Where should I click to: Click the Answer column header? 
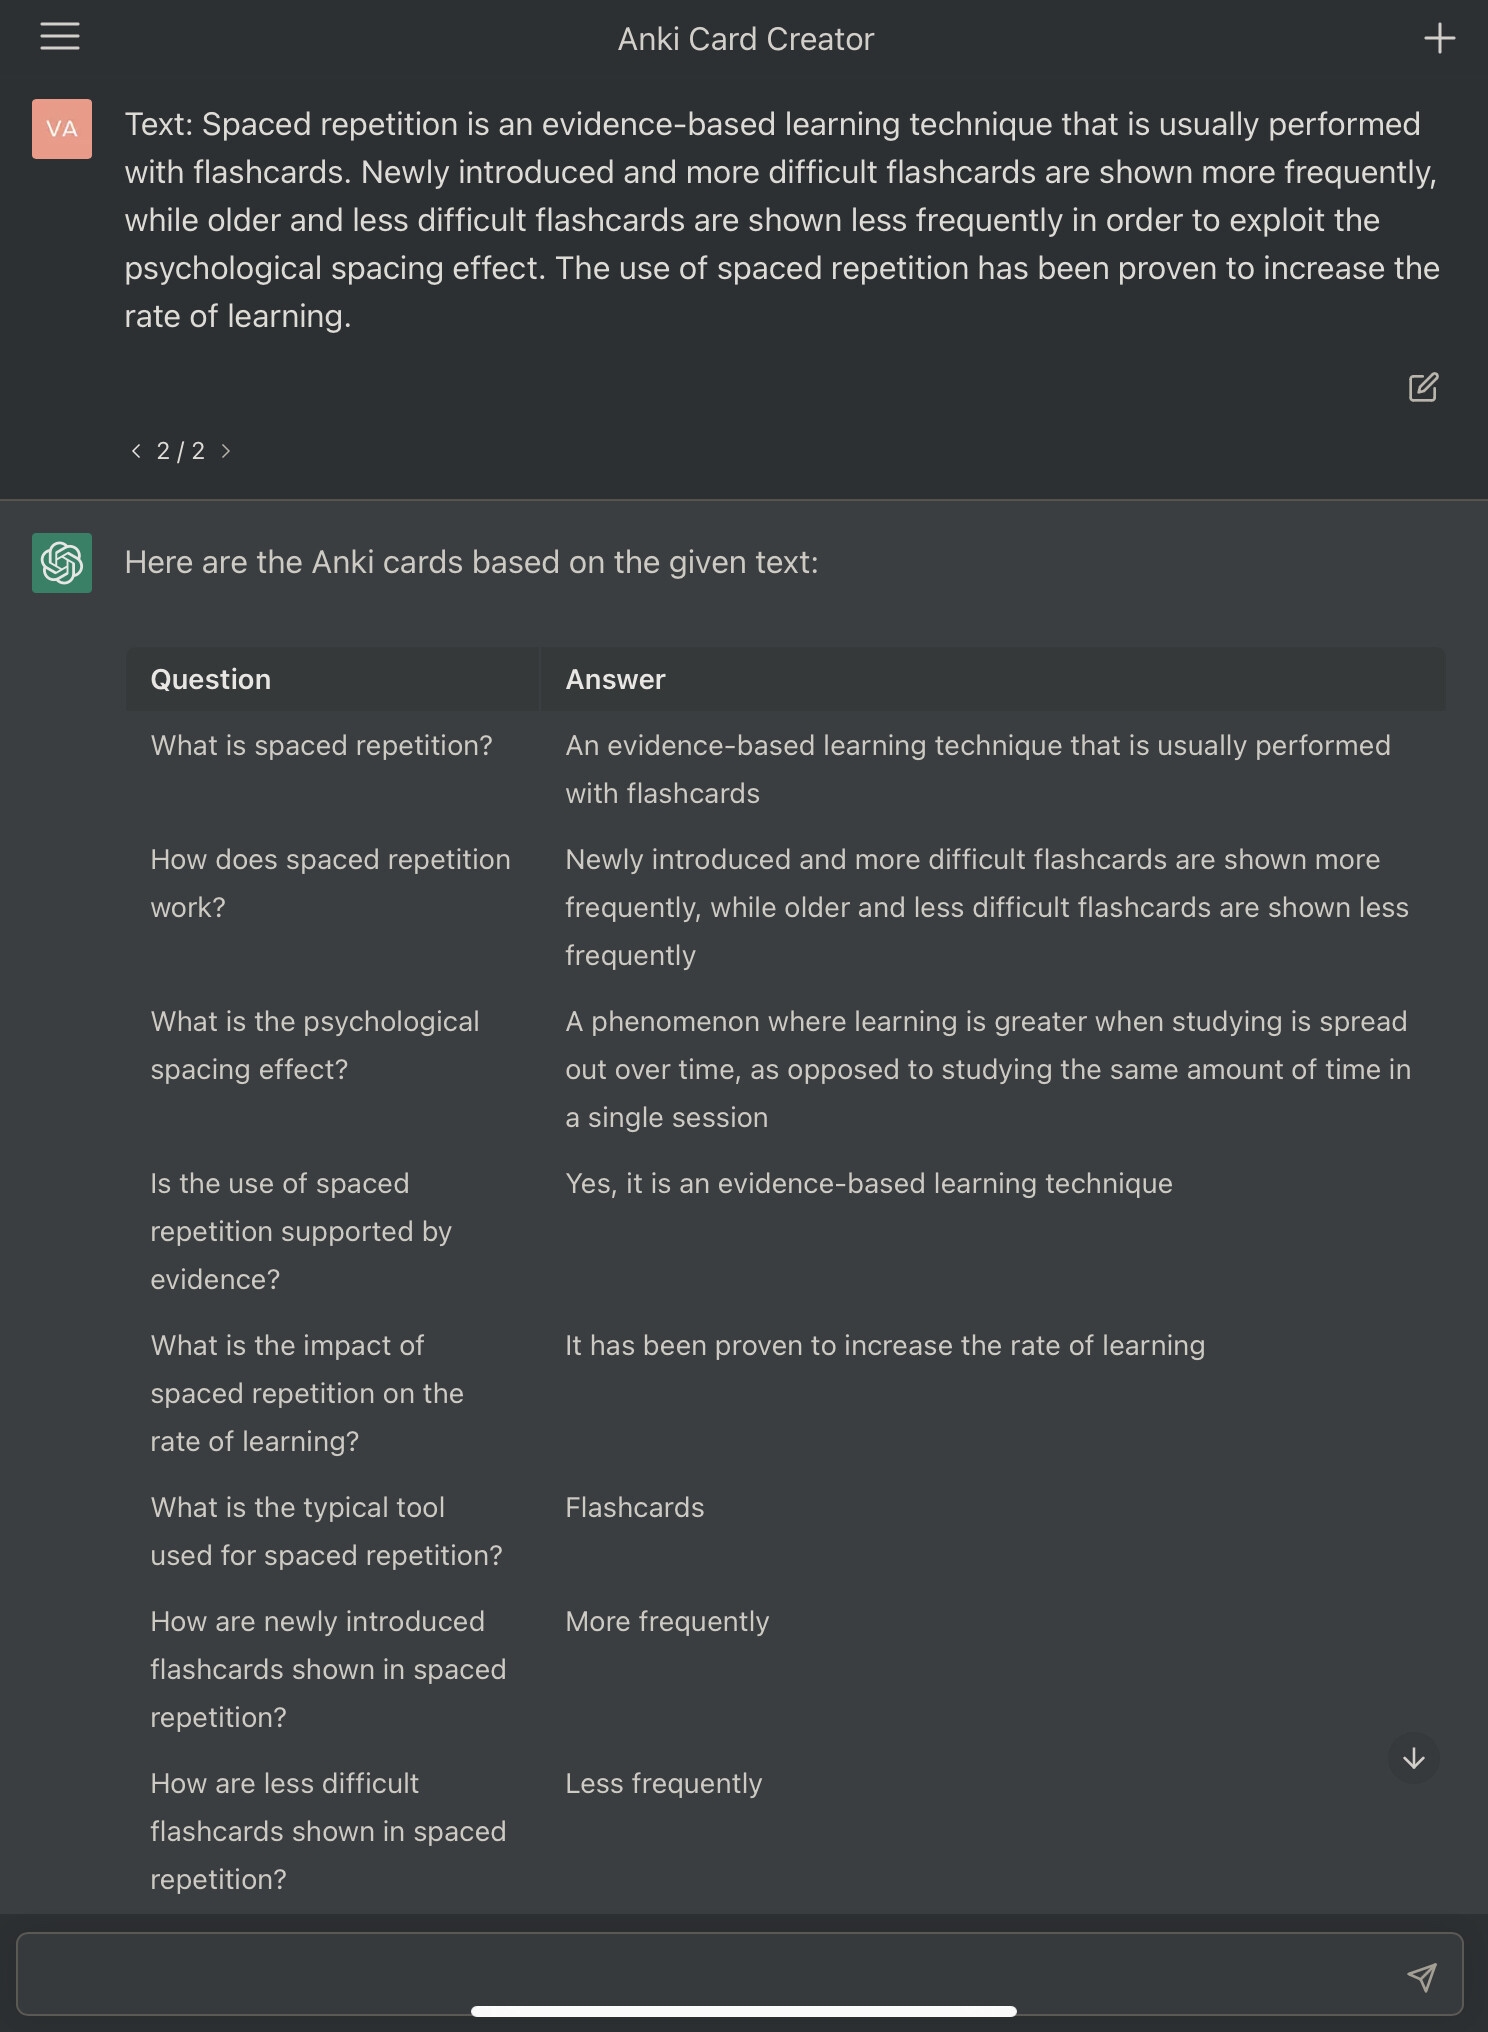[615, 680]
